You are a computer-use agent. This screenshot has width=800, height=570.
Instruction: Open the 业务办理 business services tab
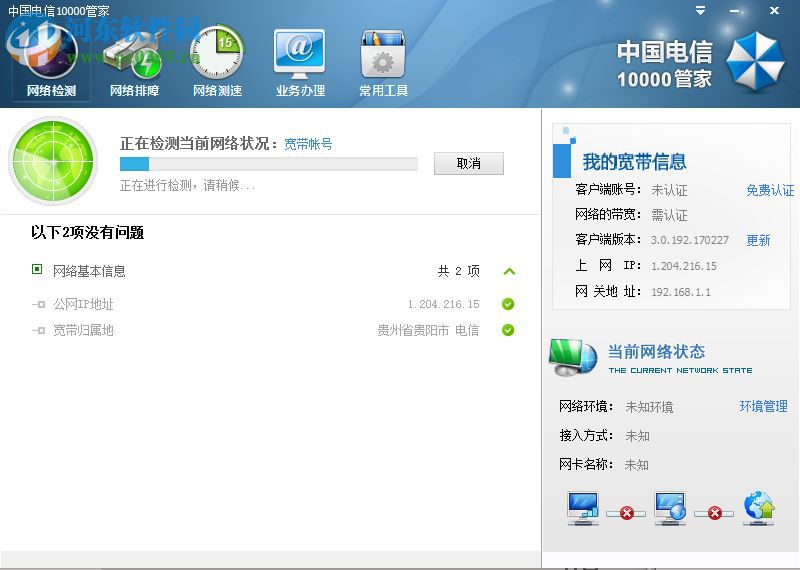[300, 63]
